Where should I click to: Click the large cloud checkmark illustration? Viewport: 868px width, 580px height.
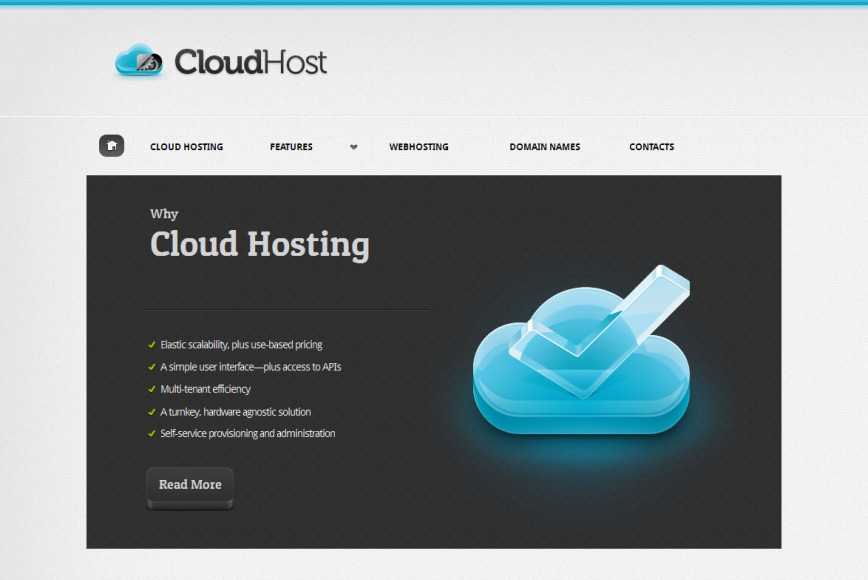[x=582, y=360]
